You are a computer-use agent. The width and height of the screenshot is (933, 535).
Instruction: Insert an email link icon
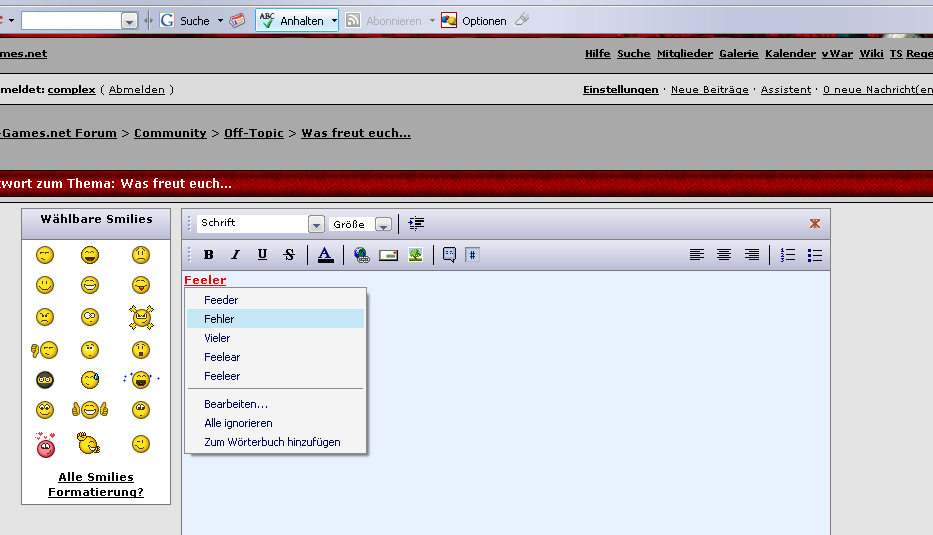coord(388,255)
